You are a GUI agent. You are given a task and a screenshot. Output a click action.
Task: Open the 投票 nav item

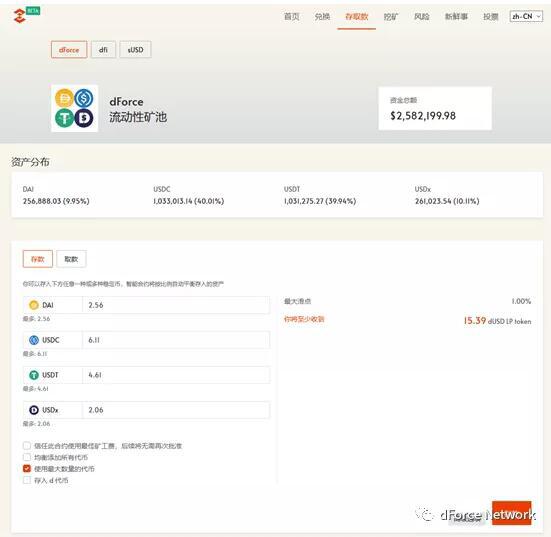(491, 17)
